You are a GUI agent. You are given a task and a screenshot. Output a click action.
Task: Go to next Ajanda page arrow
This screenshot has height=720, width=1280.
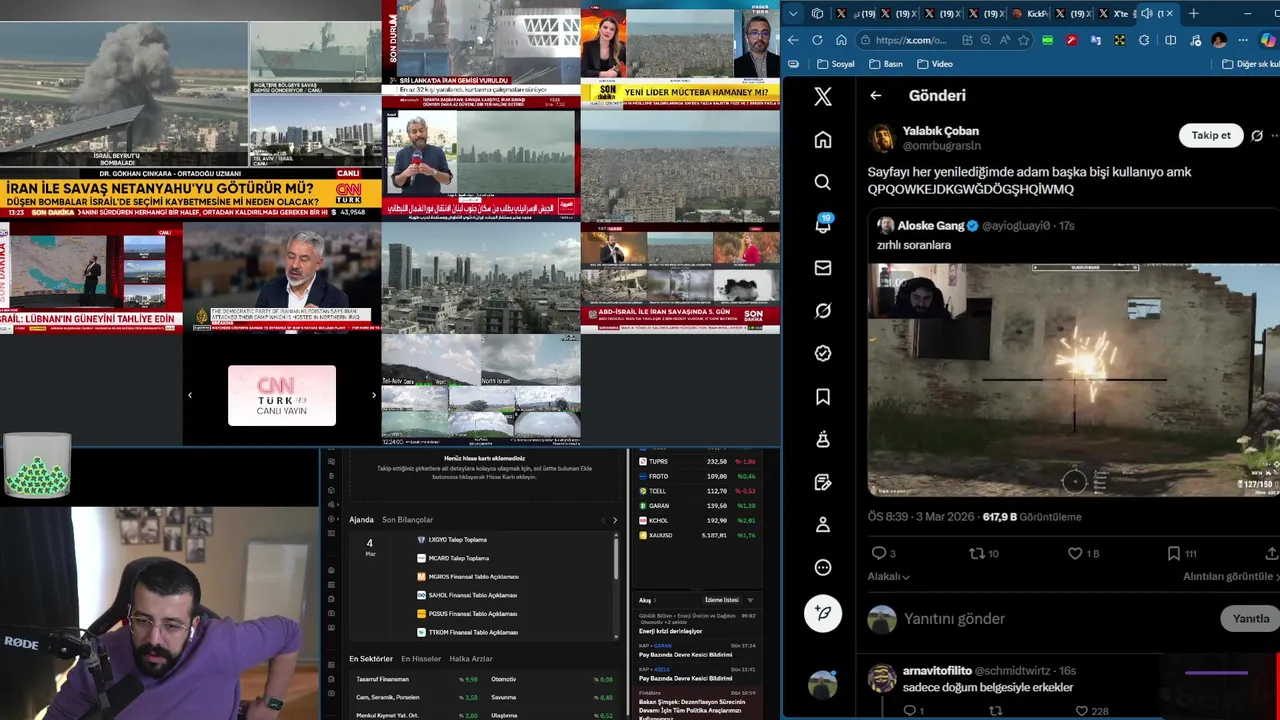pos(615,520)
